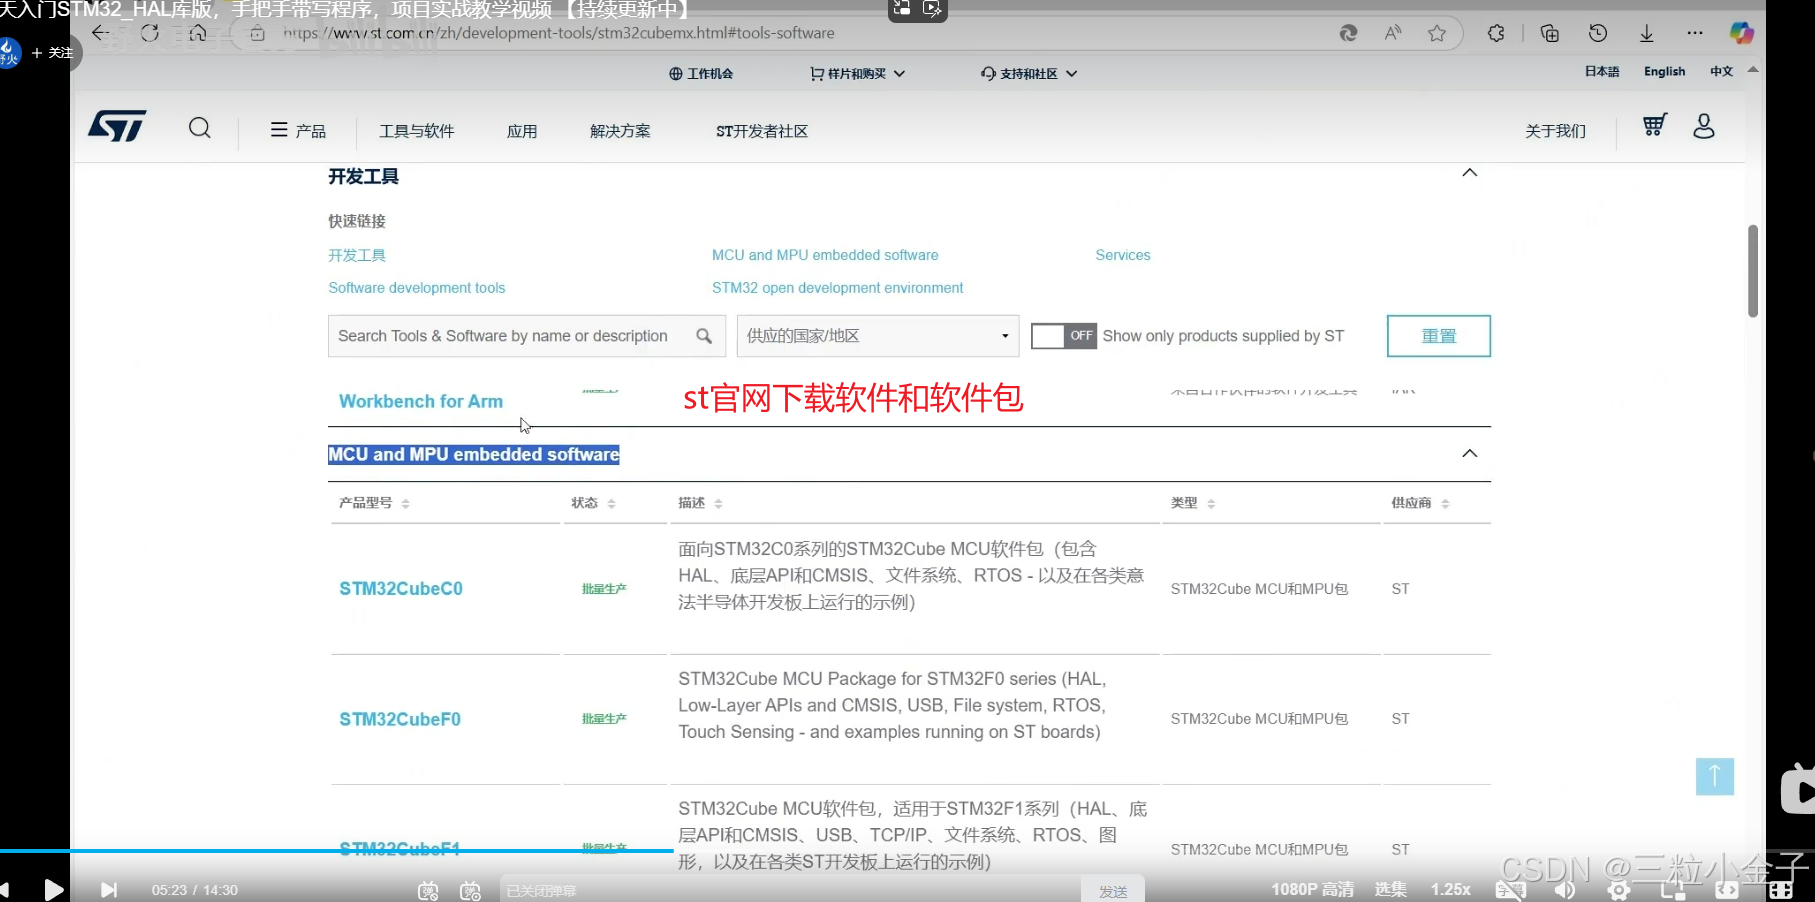Follow the Services quick link
1815x902 pixels.
[1123, 255]
